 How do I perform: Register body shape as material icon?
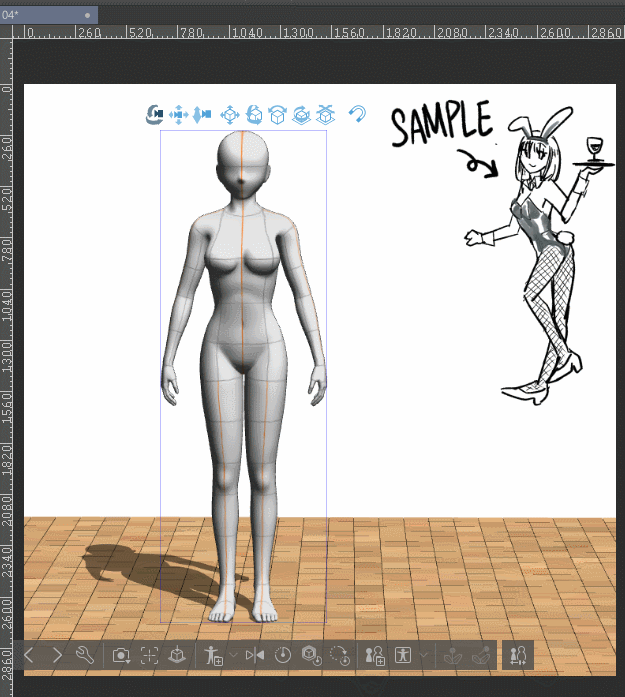pyautogui.click(x=375, y=655)
